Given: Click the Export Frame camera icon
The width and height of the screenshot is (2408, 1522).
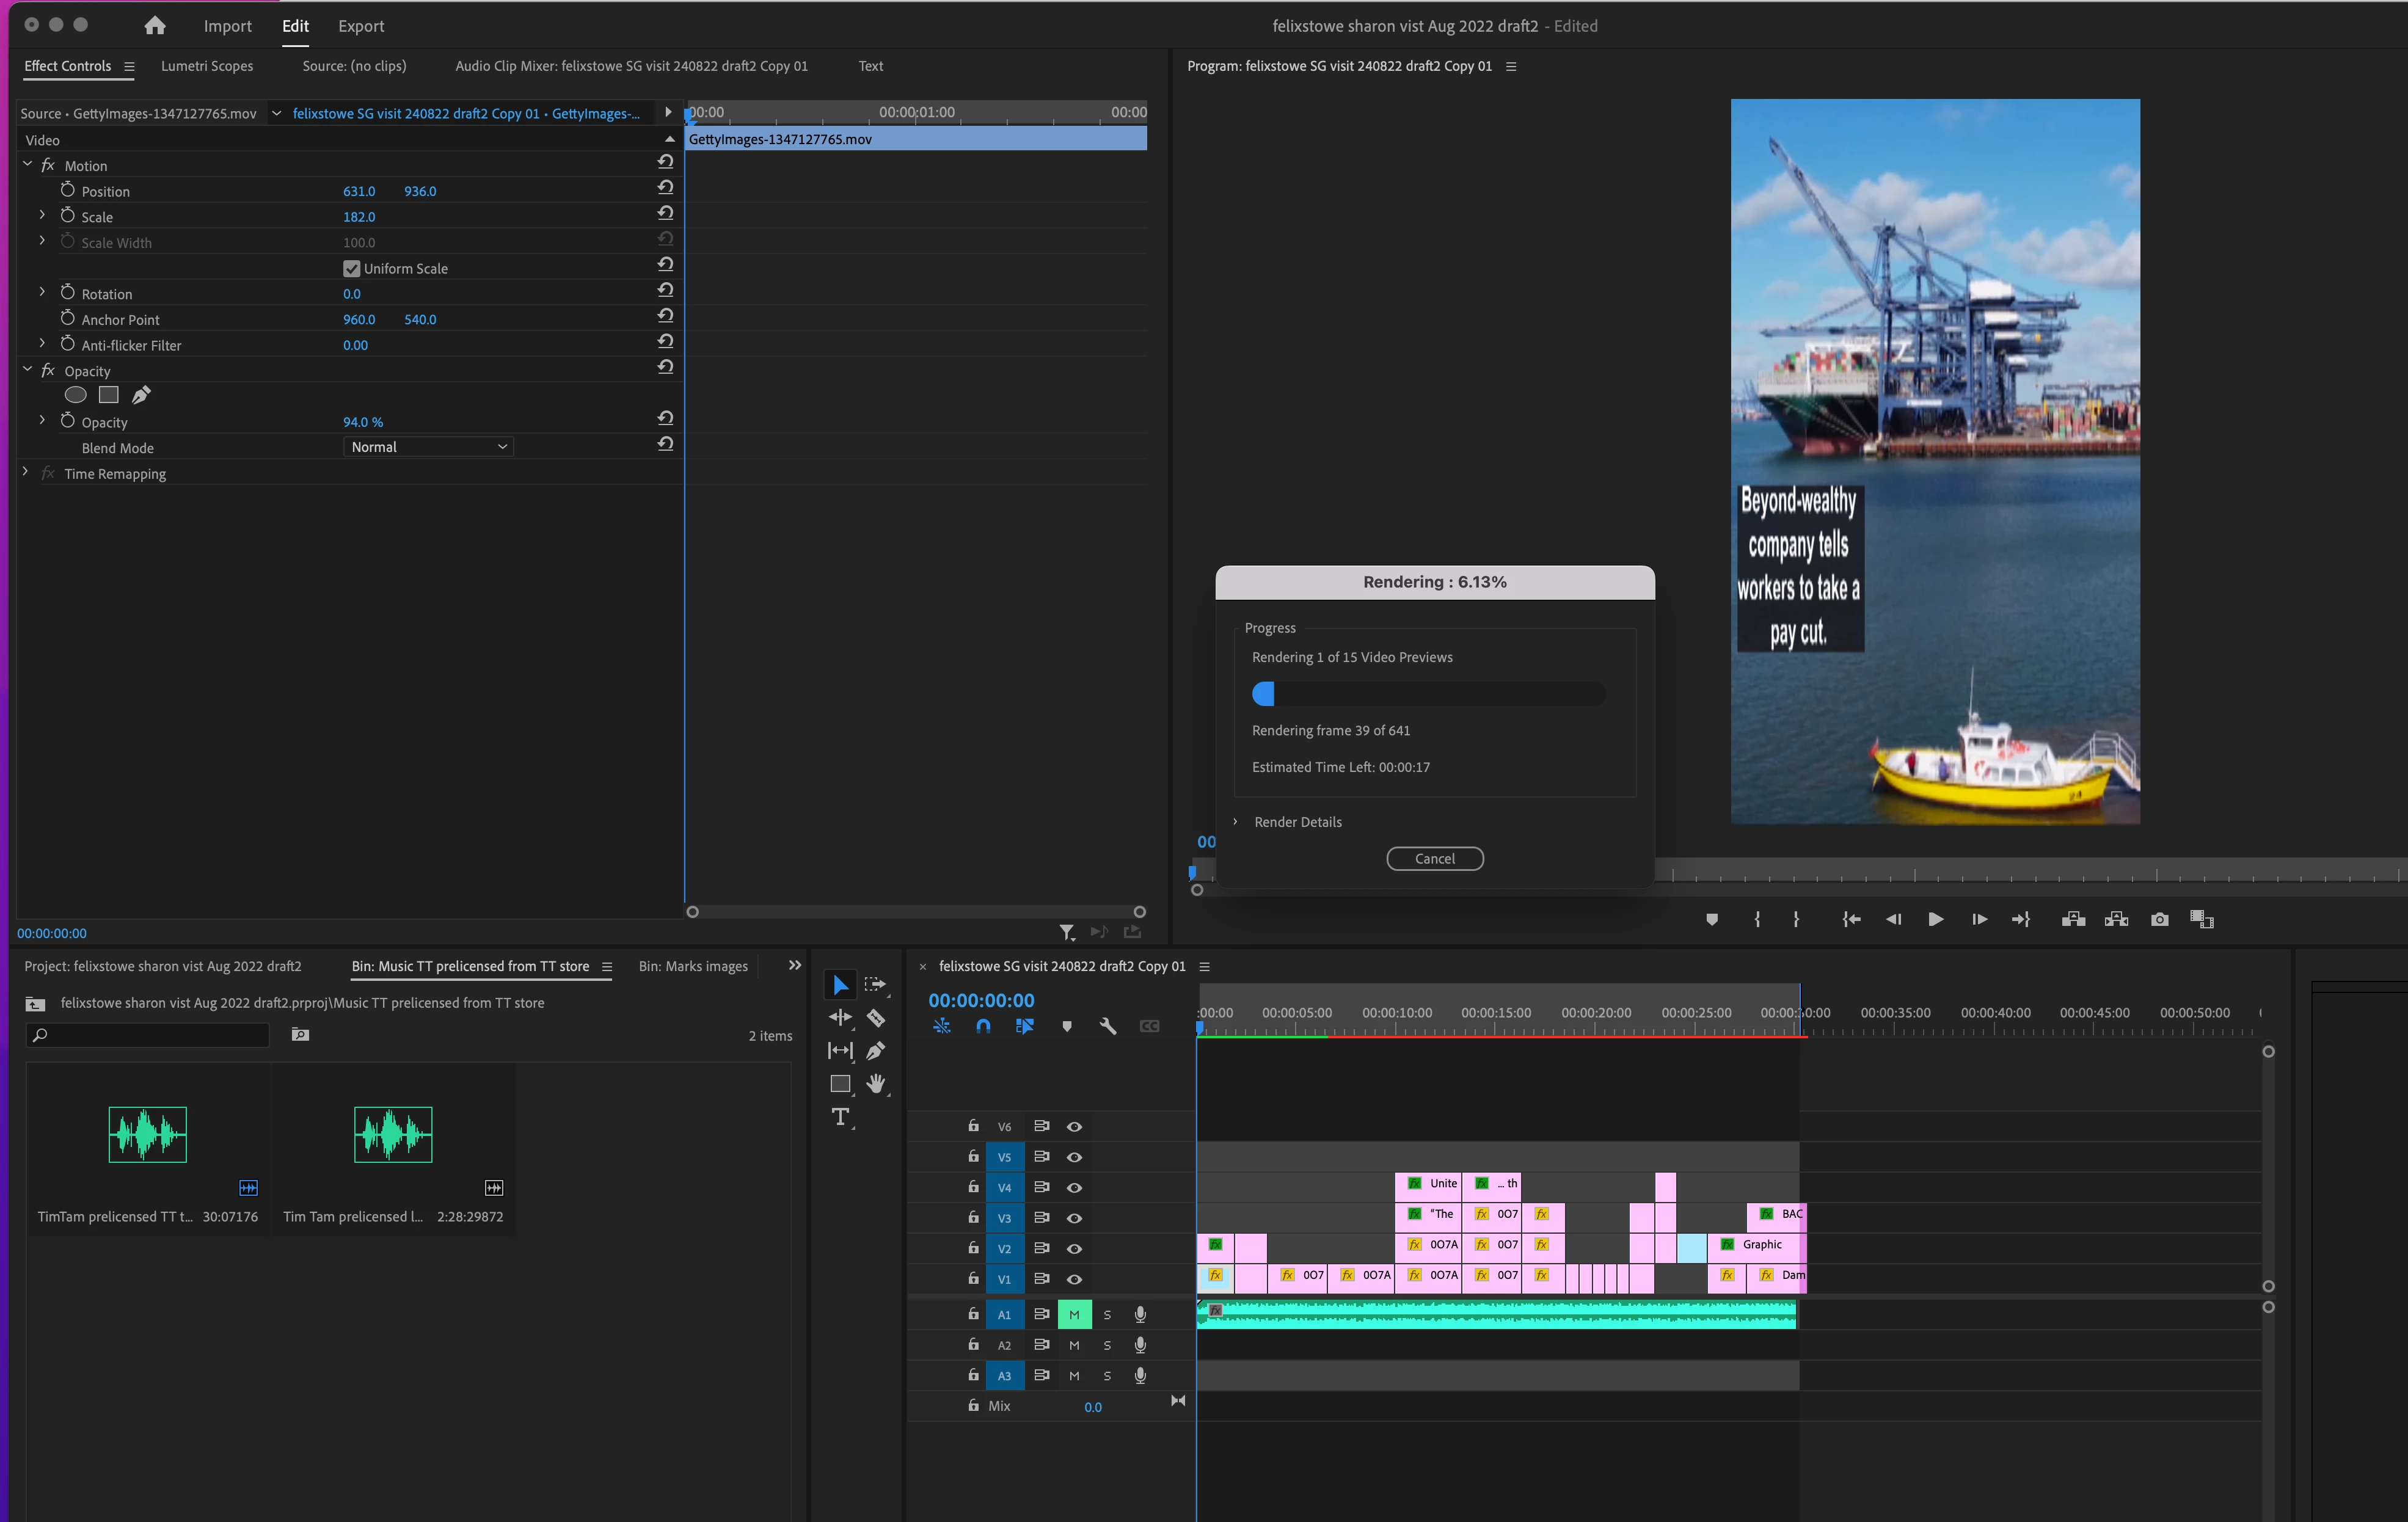Looking at the screenshot, I should (2159, 919).
